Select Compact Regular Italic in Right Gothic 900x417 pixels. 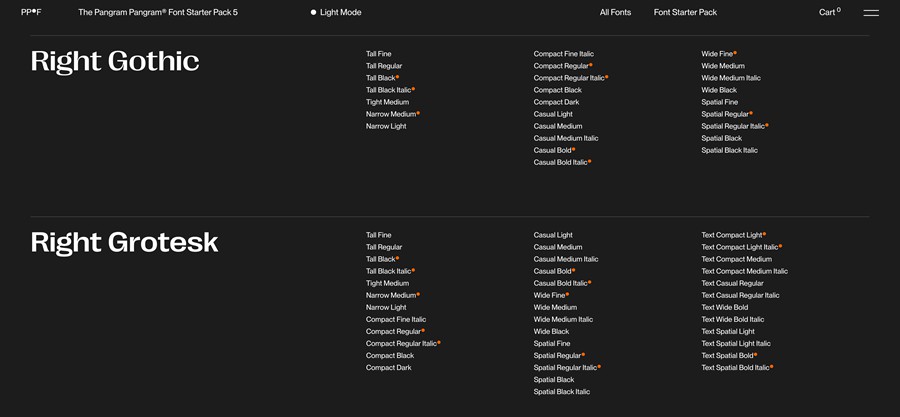click(571, 78)
